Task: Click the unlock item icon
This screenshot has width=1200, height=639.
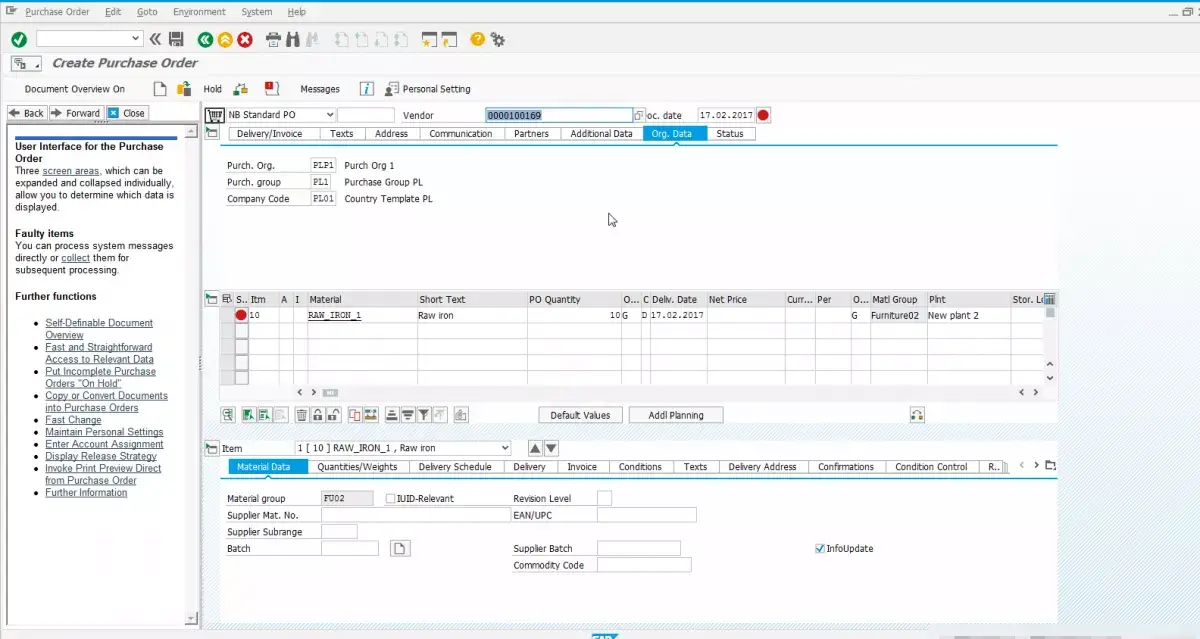Action: pos(335,414)
